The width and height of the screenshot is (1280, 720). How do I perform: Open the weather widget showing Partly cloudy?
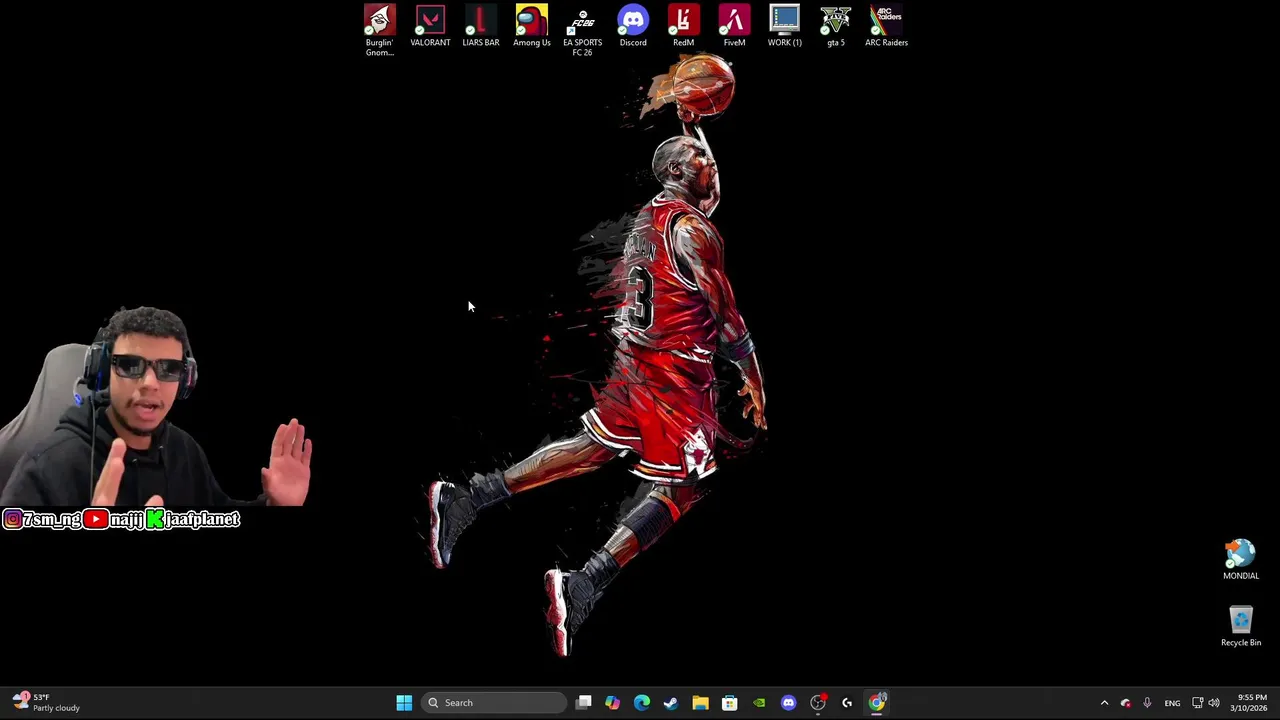point(46,703)
